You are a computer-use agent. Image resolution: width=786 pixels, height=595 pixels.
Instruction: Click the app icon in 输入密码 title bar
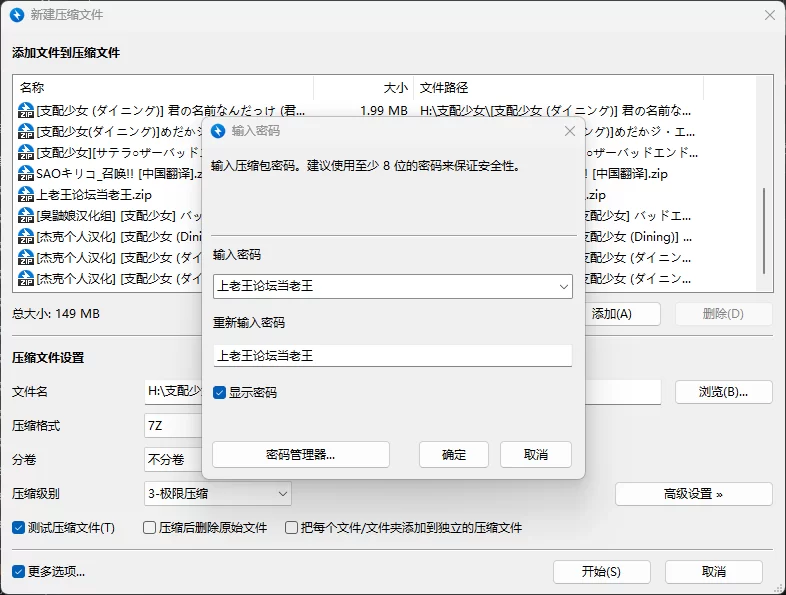point(218,131)
